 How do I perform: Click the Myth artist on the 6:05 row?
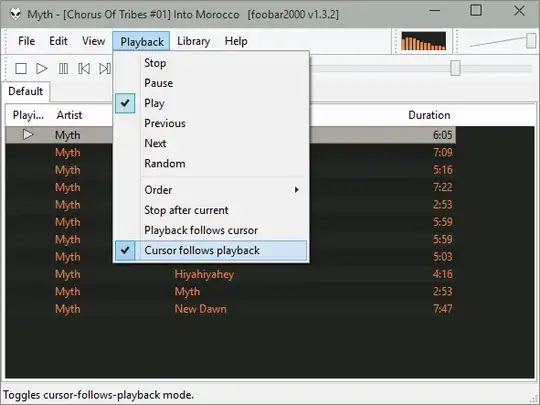pos(68,135)
